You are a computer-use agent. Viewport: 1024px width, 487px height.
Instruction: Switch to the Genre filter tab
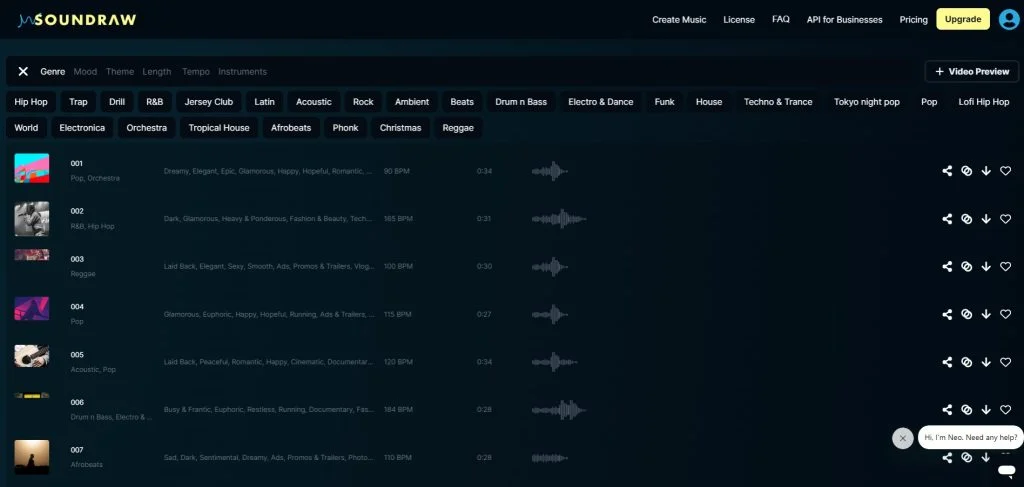pos(52,71)
